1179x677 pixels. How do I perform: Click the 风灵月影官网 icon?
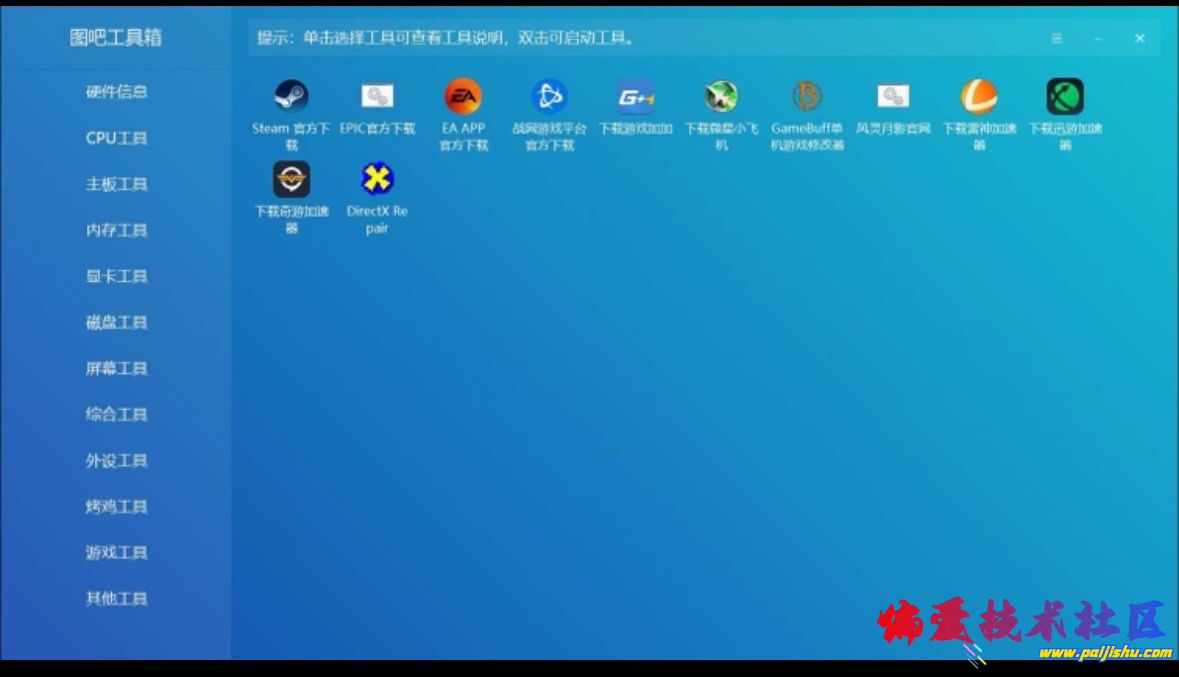click(x=893, y=97)
